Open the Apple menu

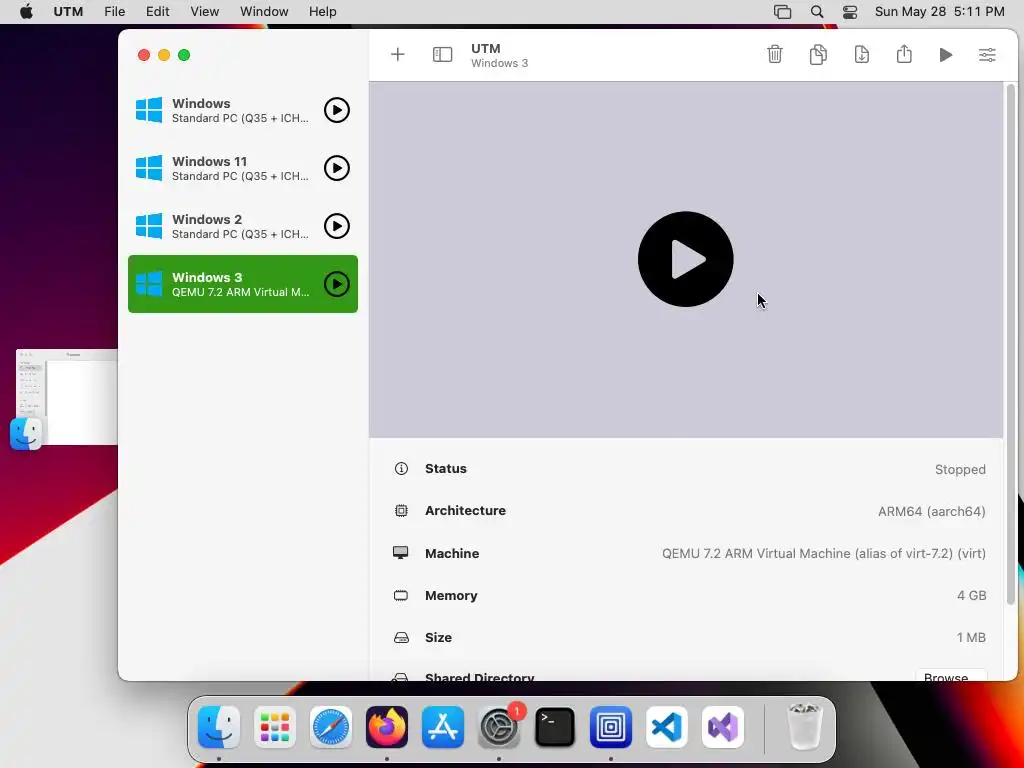click(x=26, y=12)
